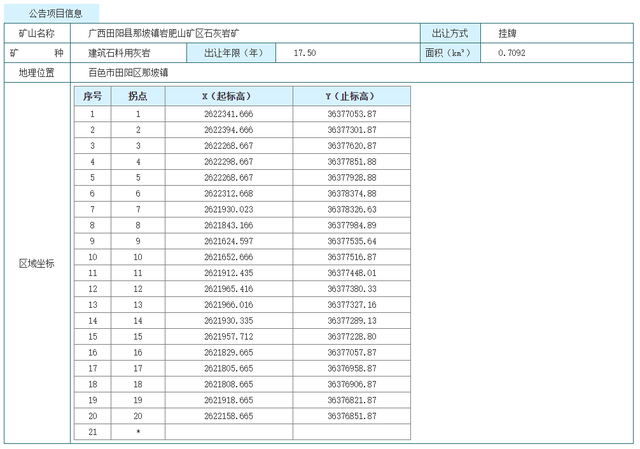Click the X（起标高 column header
Screen dimensions: 640x449
[228, 96]
